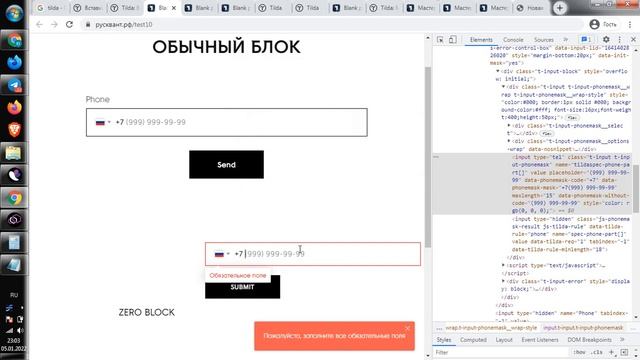The image size is (640, 360).
Task: Click the flex badge after the wrap-style div
Action: click(x=573, y=118)
